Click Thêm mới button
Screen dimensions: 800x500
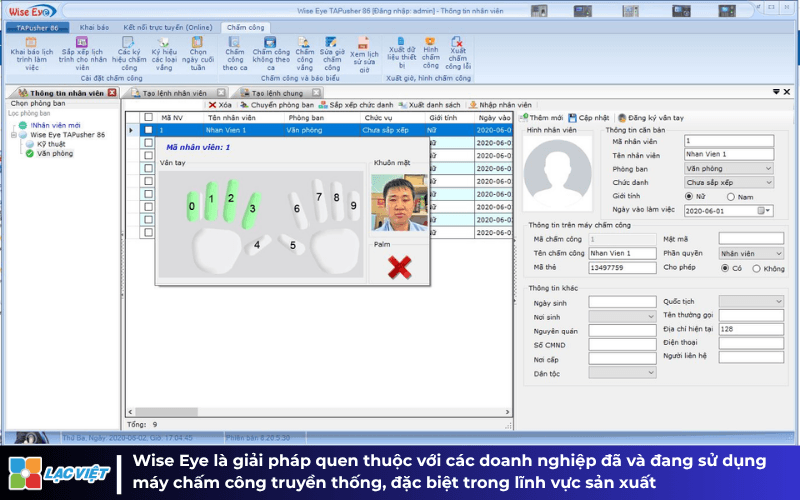coord(541,117)
